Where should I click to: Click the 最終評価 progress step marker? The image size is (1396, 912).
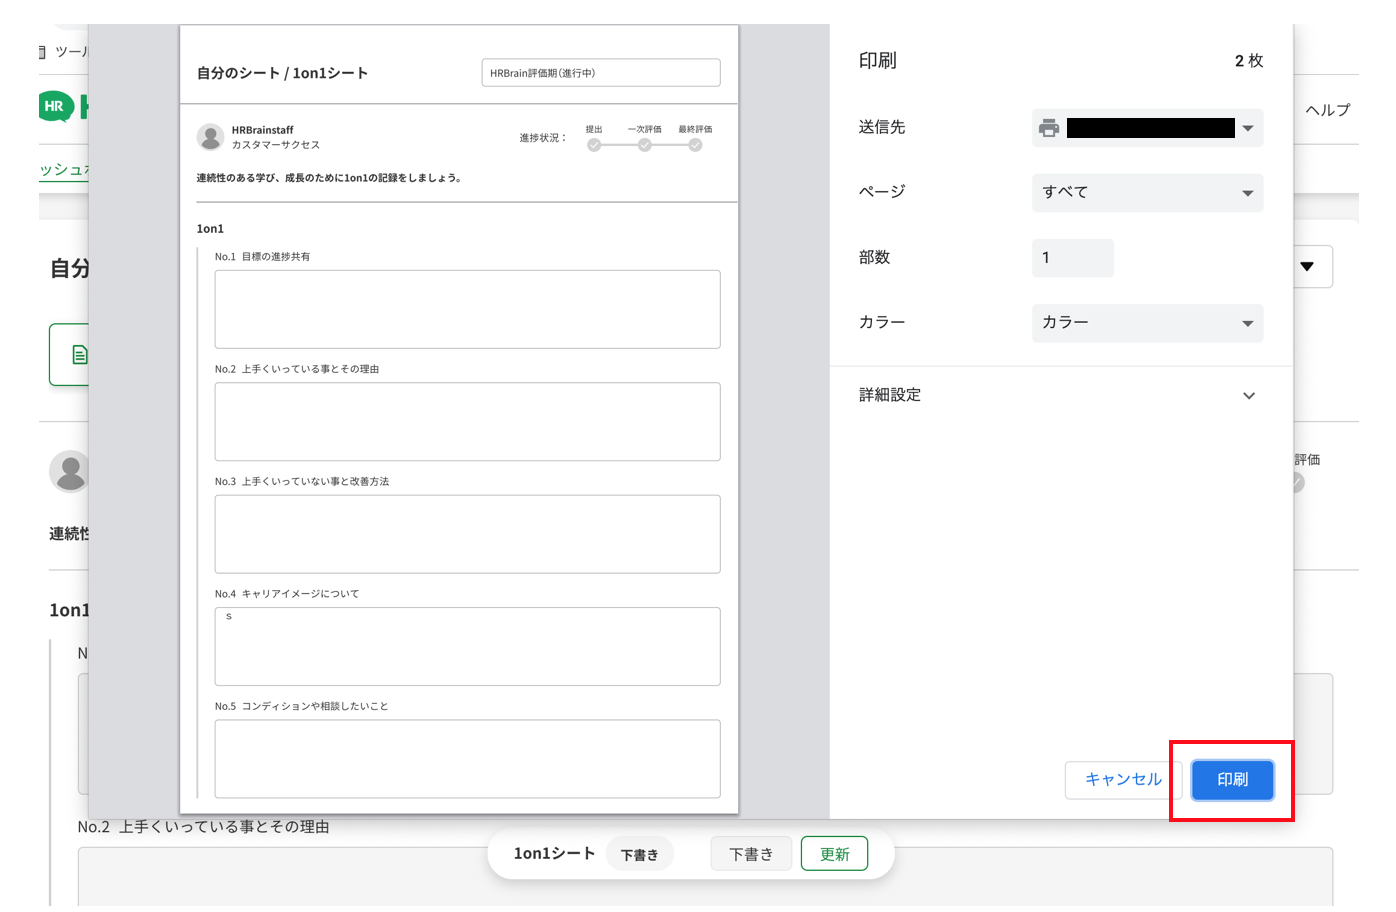coord(695,145)
